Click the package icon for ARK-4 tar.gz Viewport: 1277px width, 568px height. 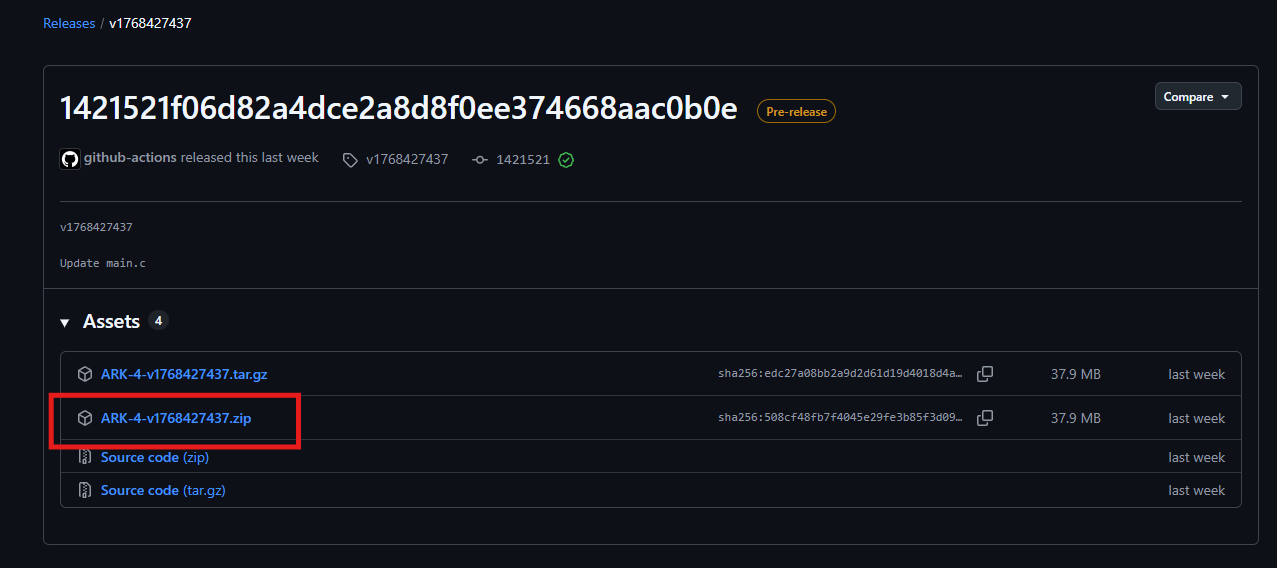click(x=85, y=374)
